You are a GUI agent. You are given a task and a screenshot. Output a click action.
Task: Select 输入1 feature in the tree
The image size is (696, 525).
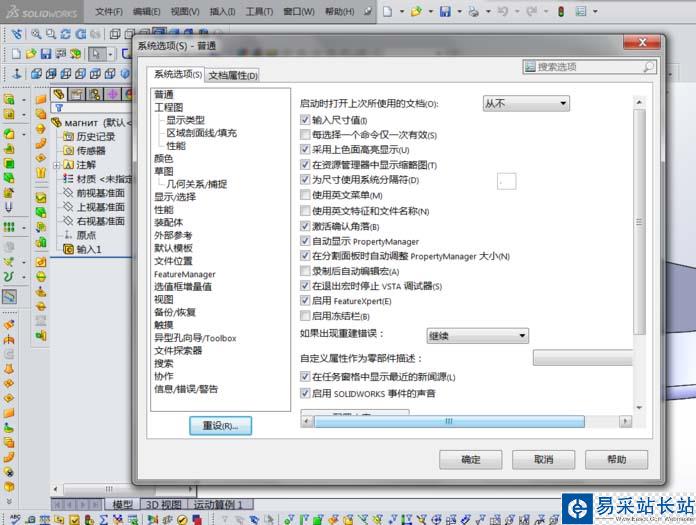89,249
